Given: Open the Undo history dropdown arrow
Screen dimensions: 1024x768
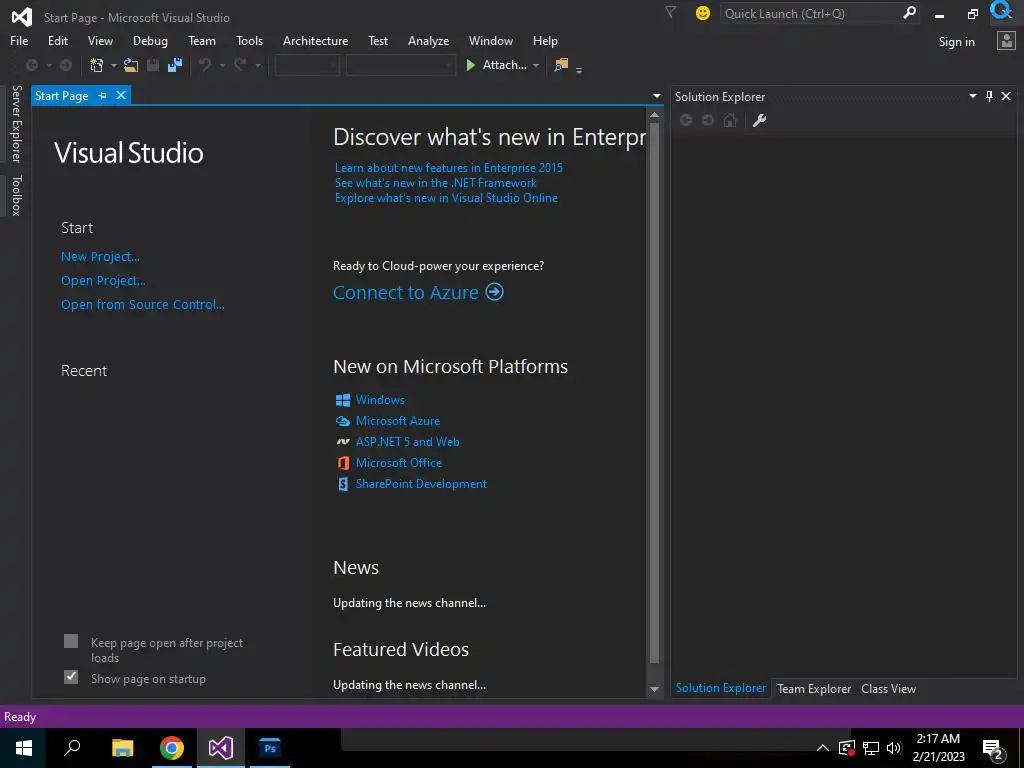Looking at the screenshot, I should coord(222,65).
